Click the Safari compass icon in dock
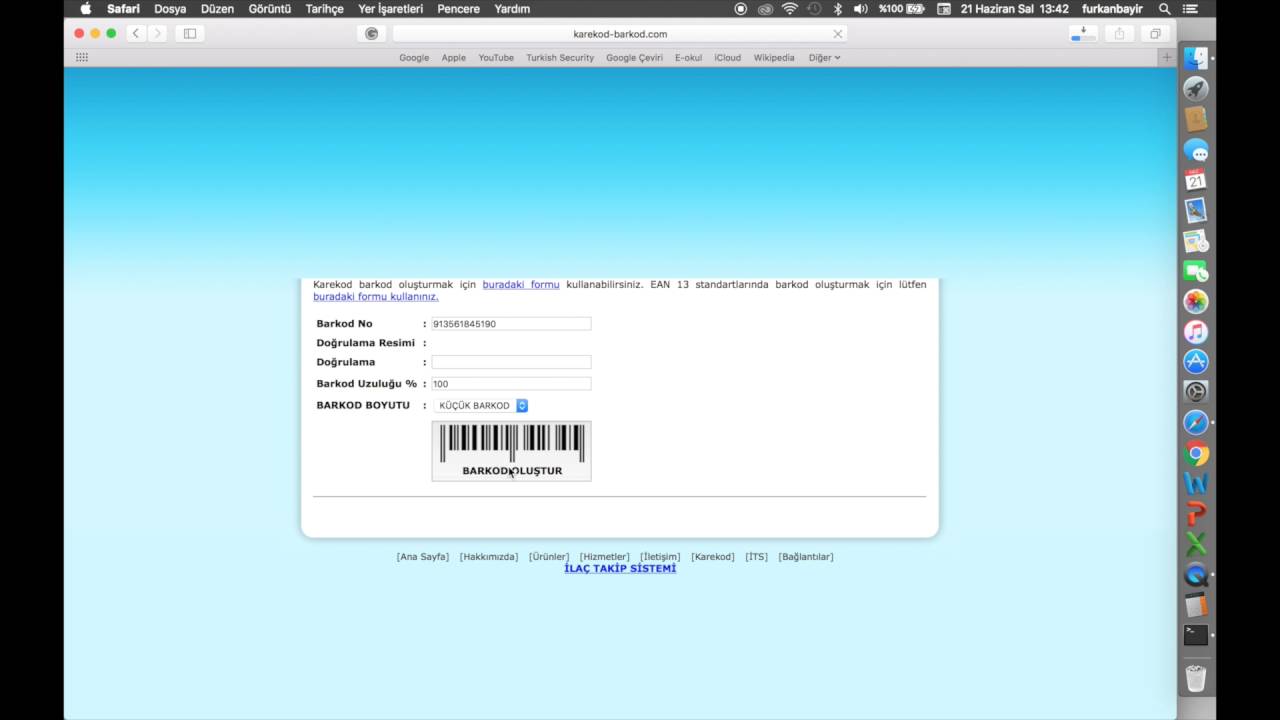The image size is (1280, 720). tap(1196, 423)
